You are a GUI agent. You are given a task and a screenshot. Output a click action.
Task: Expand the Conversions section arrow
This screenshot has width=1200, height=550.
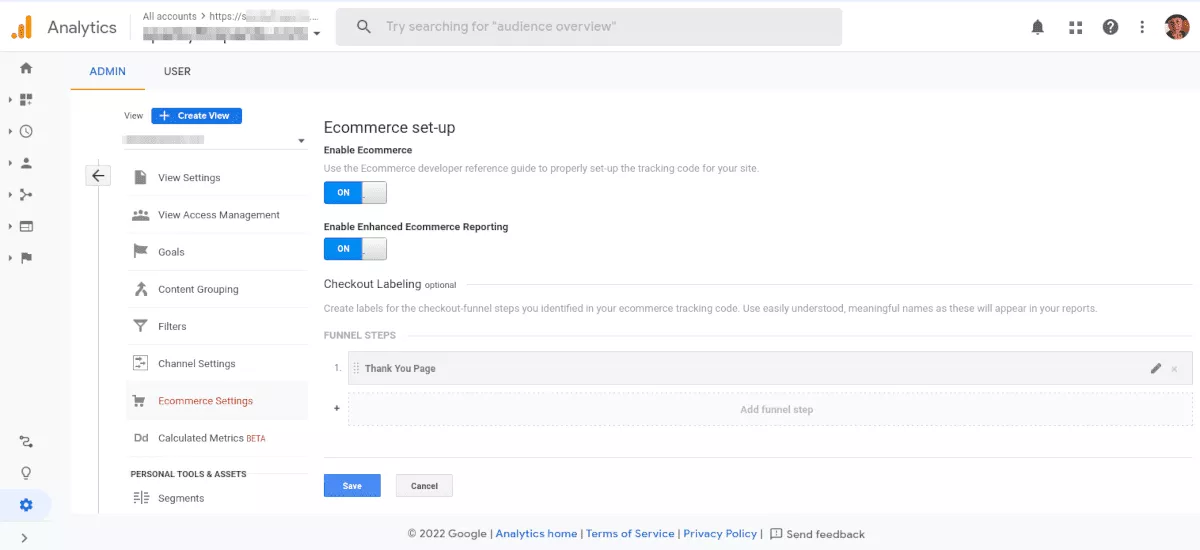click(10, 258)
